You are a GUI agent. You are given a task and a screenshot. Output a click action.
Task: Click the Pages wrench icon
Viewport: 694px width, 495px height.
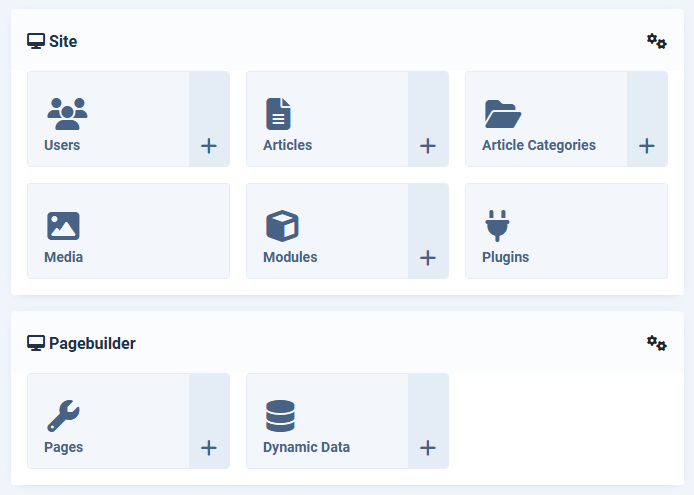(x=63, y=415)
